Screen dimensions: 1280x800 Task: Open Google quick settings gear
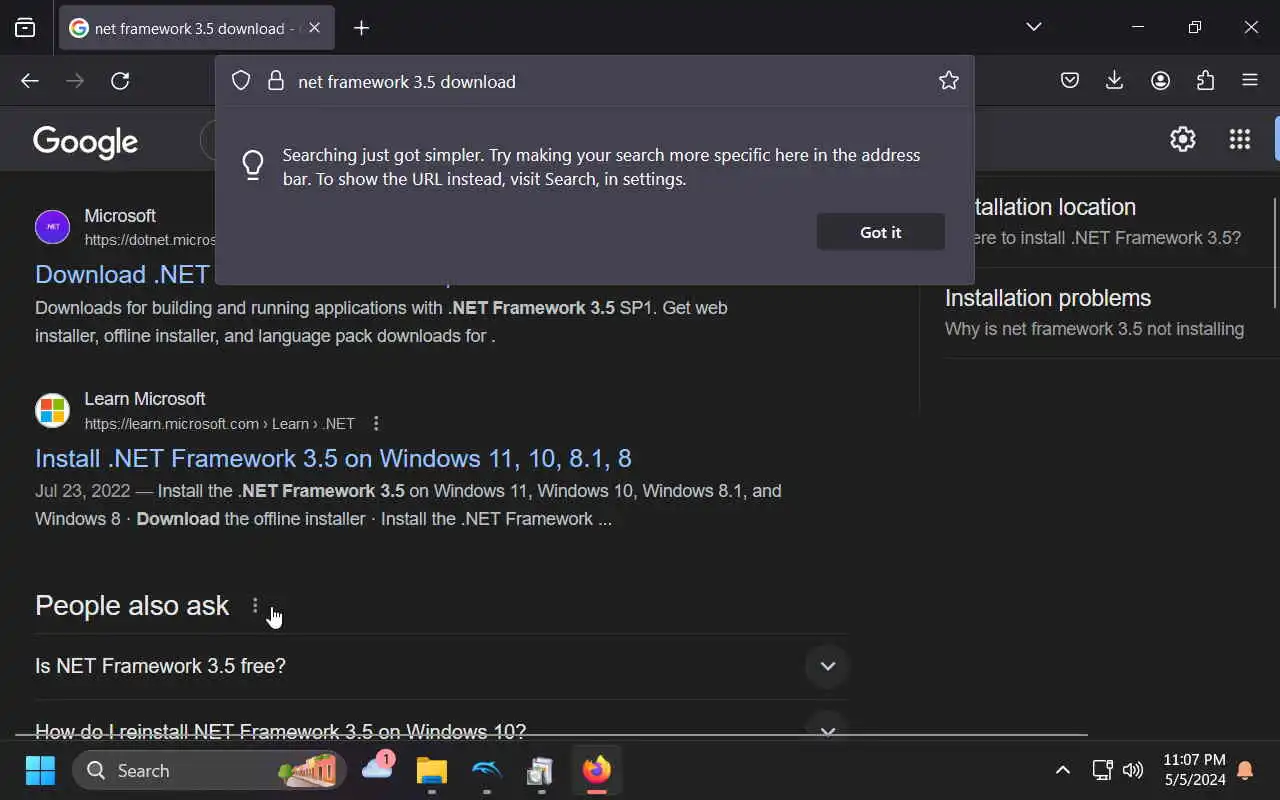(1183, 139)
